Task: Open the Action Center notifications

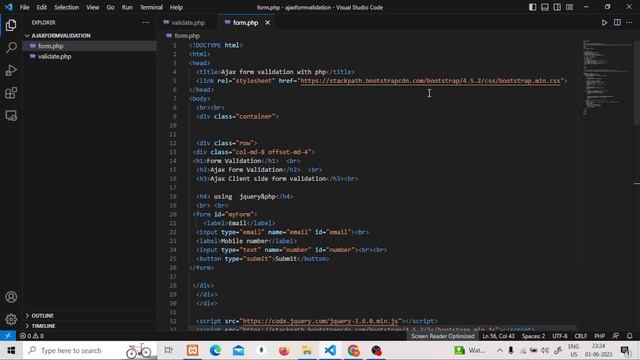Action: (x=625, y=351)
